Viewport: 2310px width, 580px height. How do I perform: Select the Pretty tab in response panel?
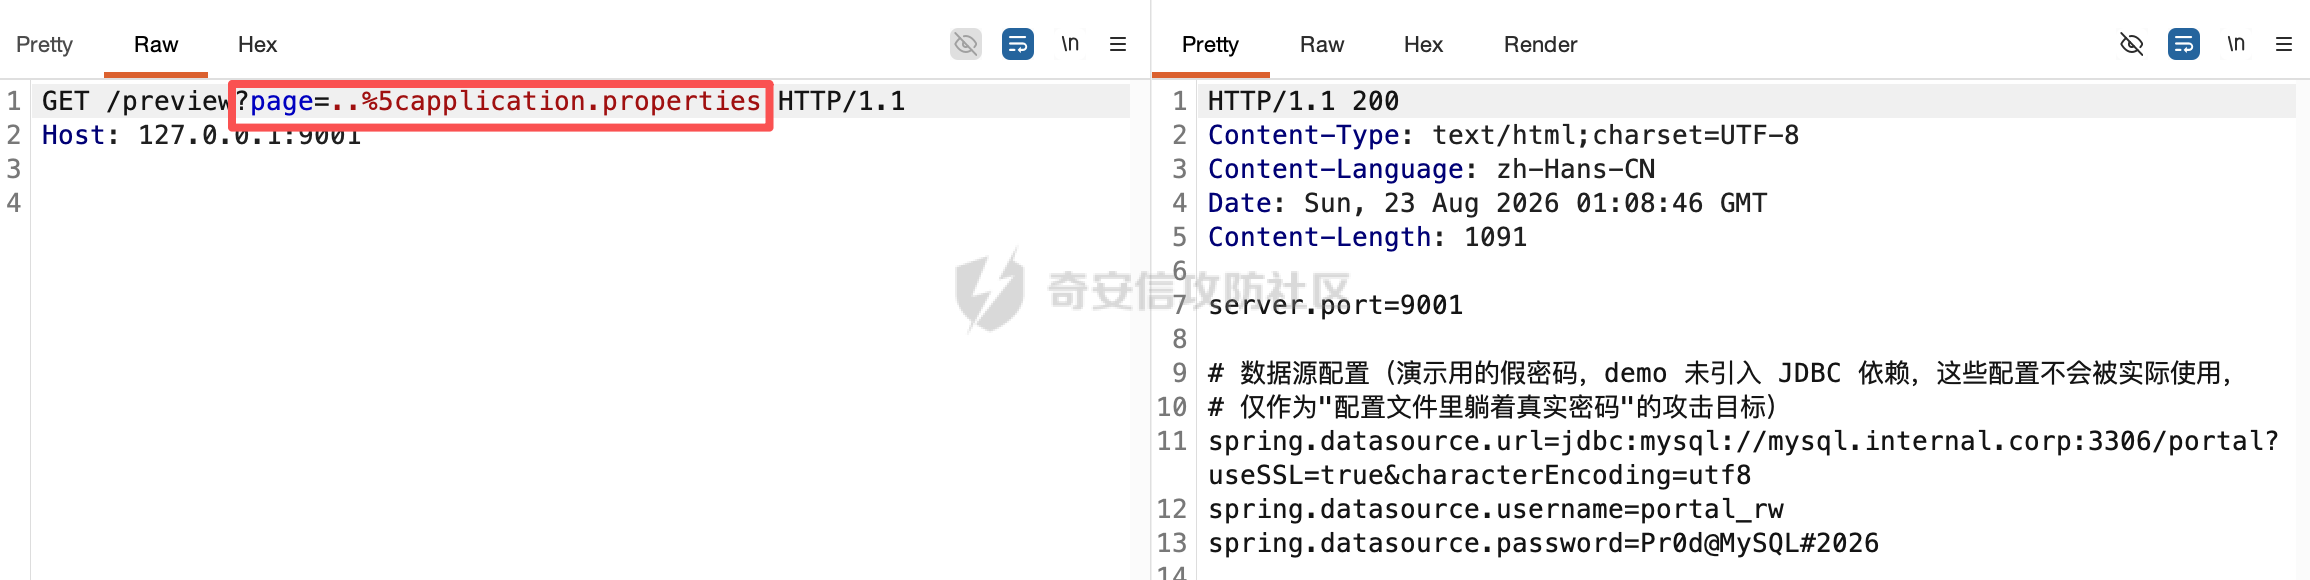click(x=1210, y=44)
